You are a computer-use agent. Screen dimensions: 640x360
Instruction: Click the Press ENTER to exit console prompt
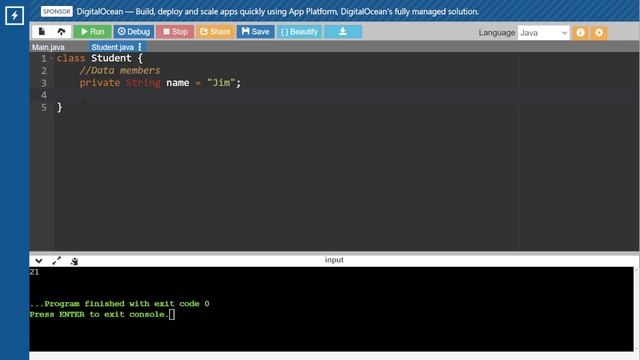(98, 314)
